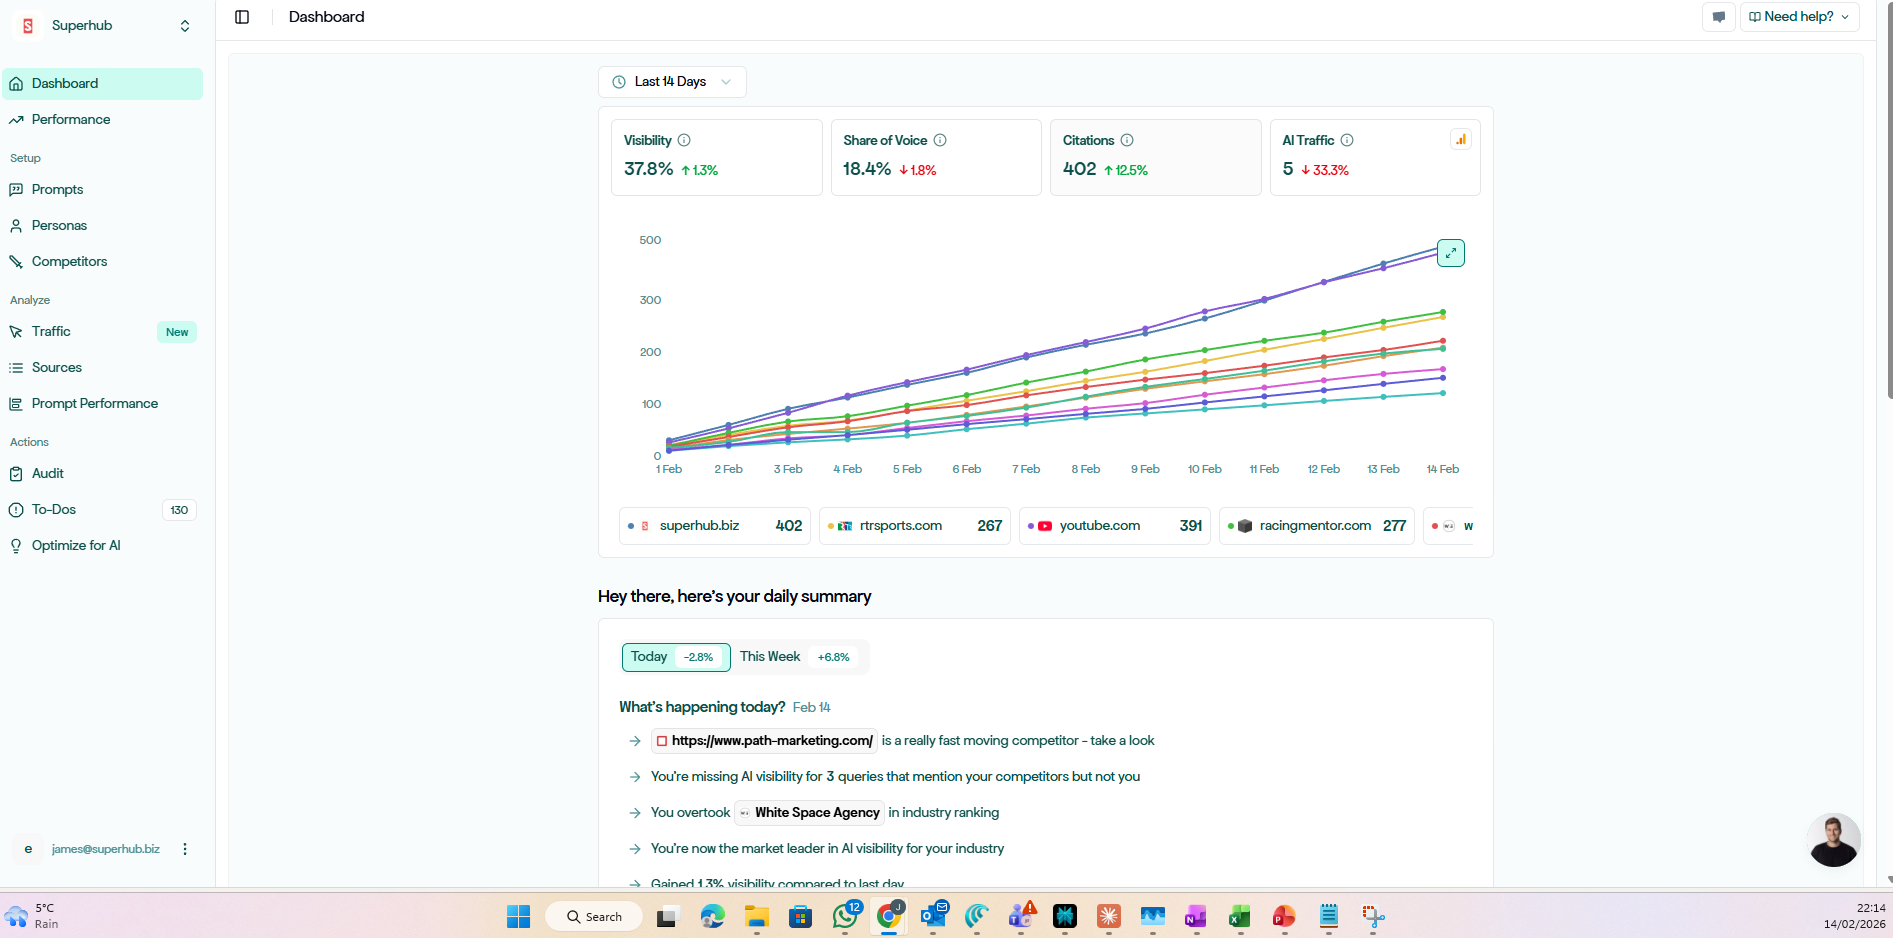Open Microsoft Store from taskbar
This screenshot has height=938, width=1893.
801,916
